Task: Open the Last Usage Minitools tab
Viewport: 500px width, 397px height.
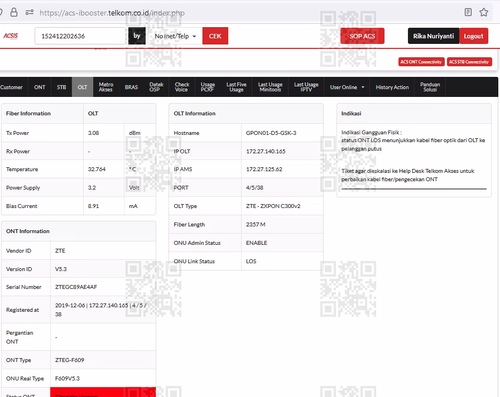Action: 270,87
